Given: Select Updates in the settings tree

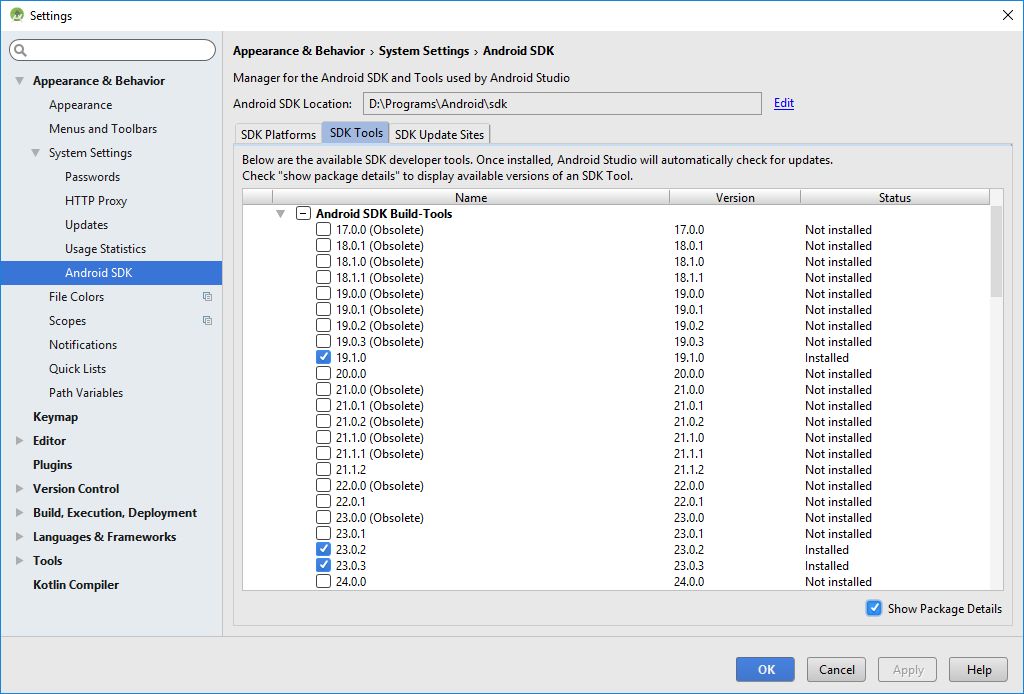Looking at the screenshot, I should [x=87, y=225].
